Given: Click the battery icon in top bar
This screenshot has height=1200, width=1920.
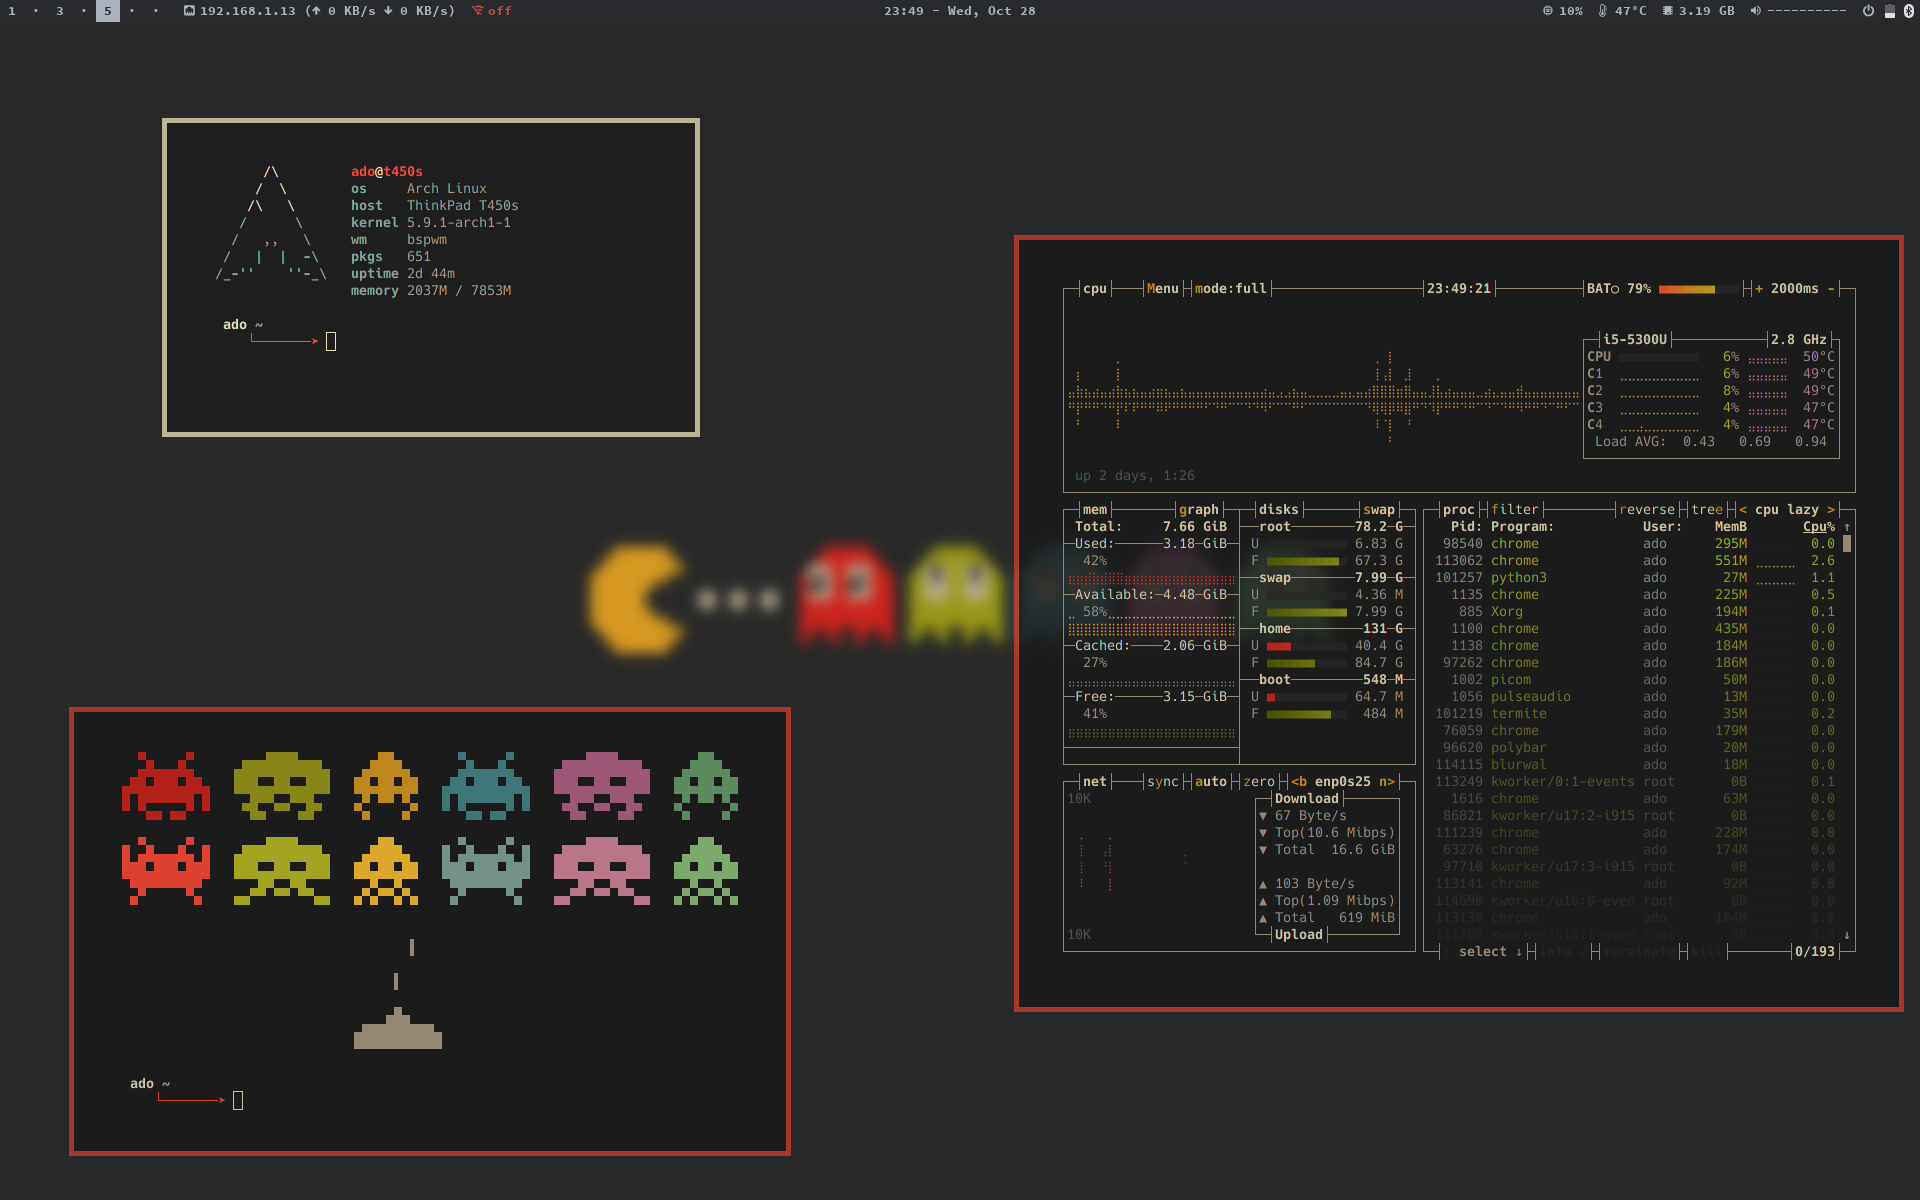Looking at the screenshot, I should 1889,11.
